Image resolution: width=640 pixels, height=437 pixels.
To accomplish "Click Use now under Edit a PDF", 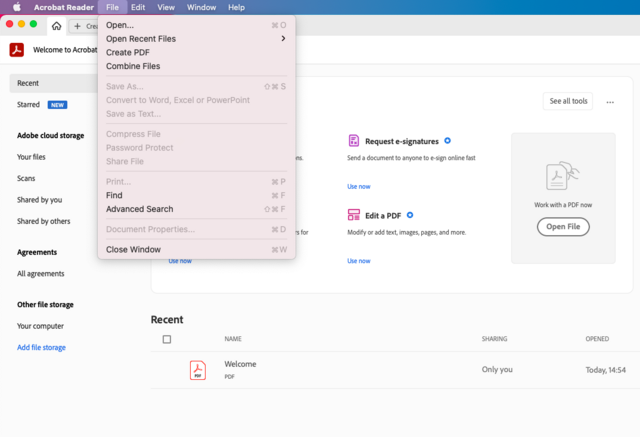I will [359, 261].
